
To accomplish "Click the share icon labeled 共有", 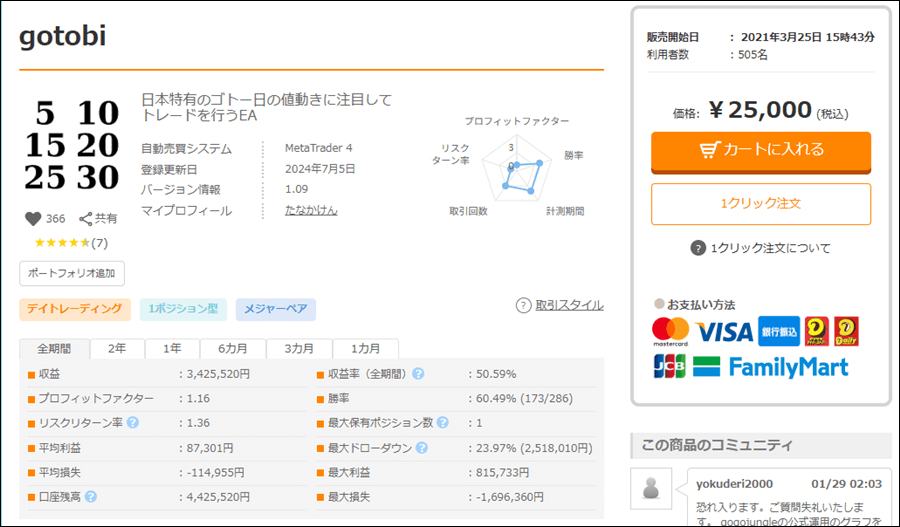I will coord(87,219).
